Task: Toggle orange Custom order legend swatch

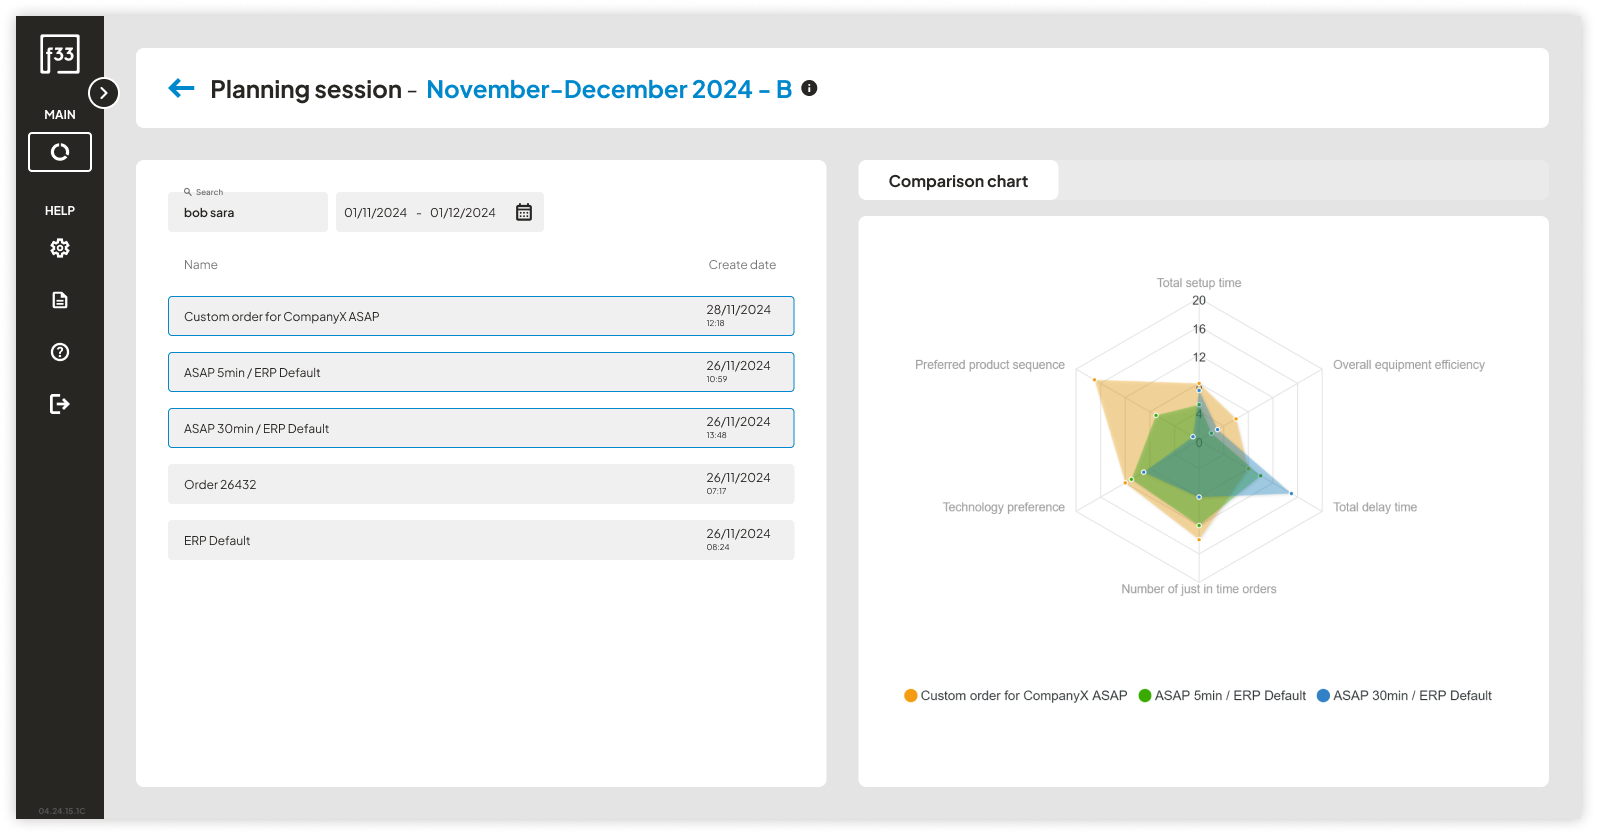Action: tap(911, 696)
